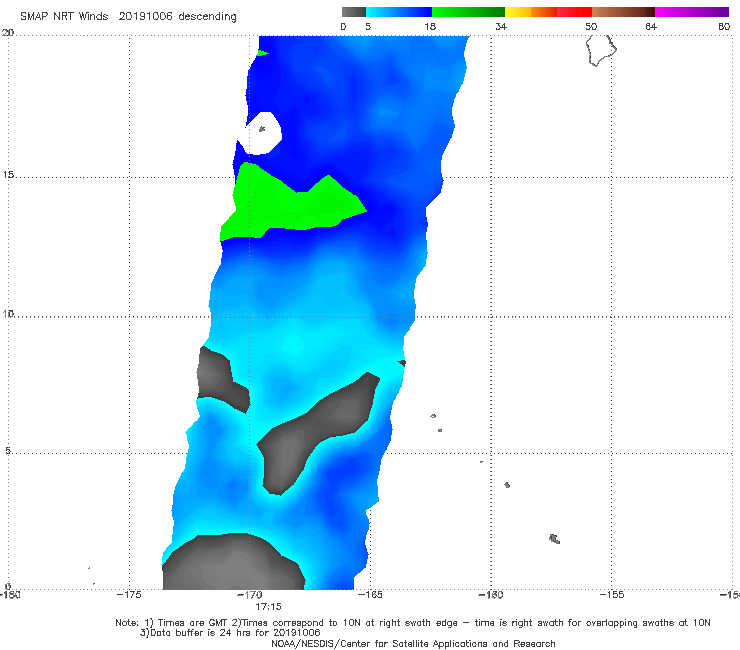Click the longitude label '-155'
740x650 pixels.
point(612,595)
